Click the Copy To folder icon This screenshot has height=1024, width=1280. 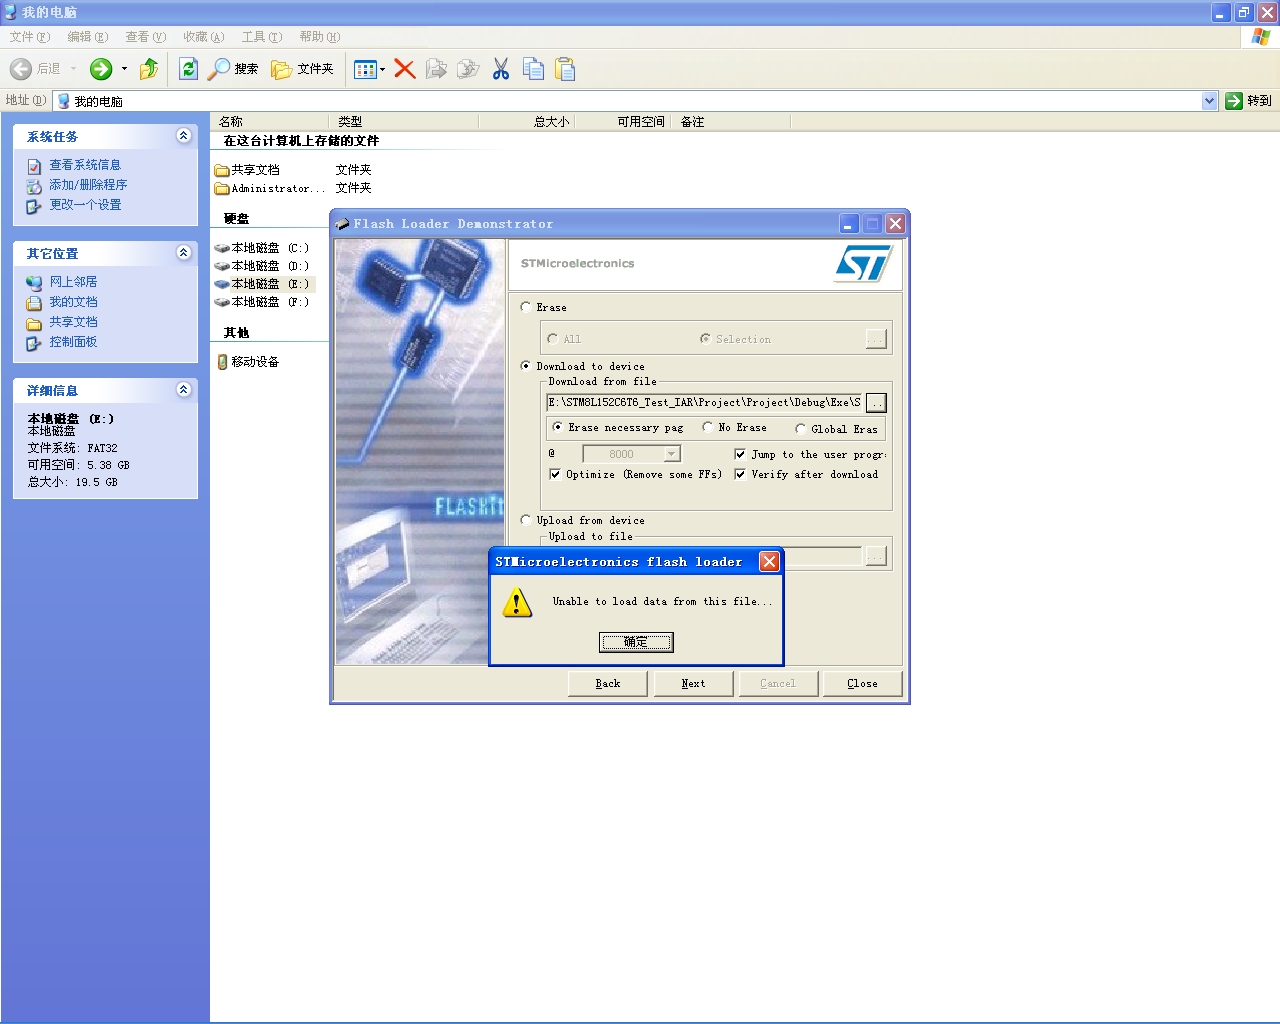click(x=468, y=69)
